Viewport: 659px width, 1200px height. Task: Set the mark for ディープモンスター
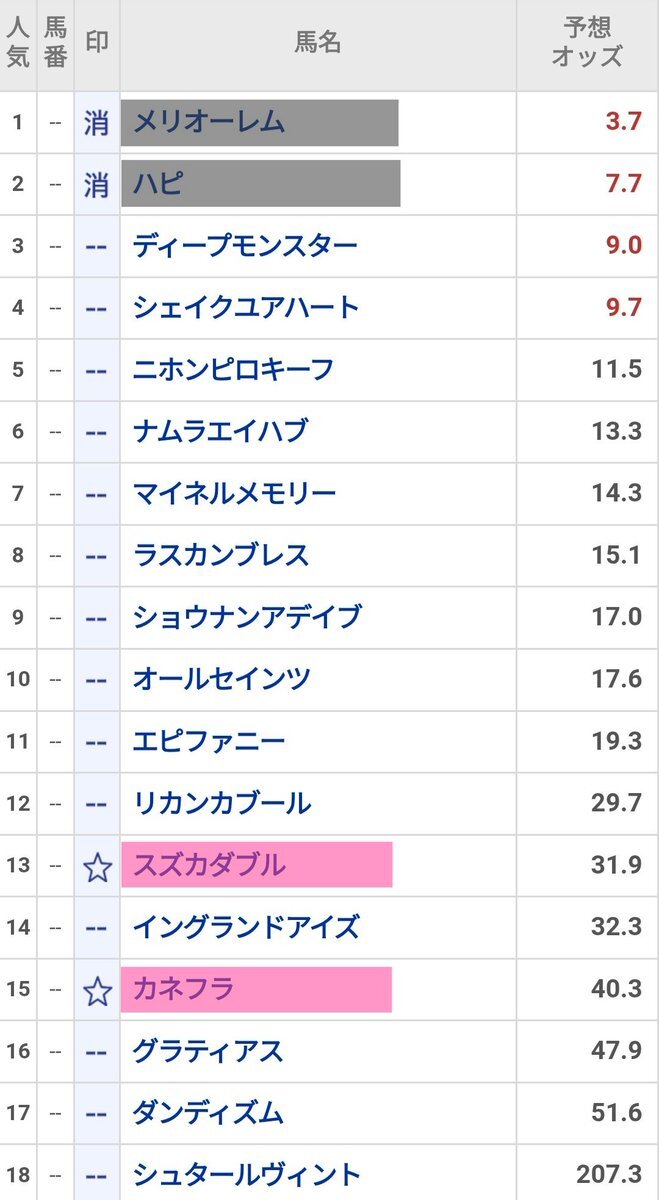click(x=97, y=246)
